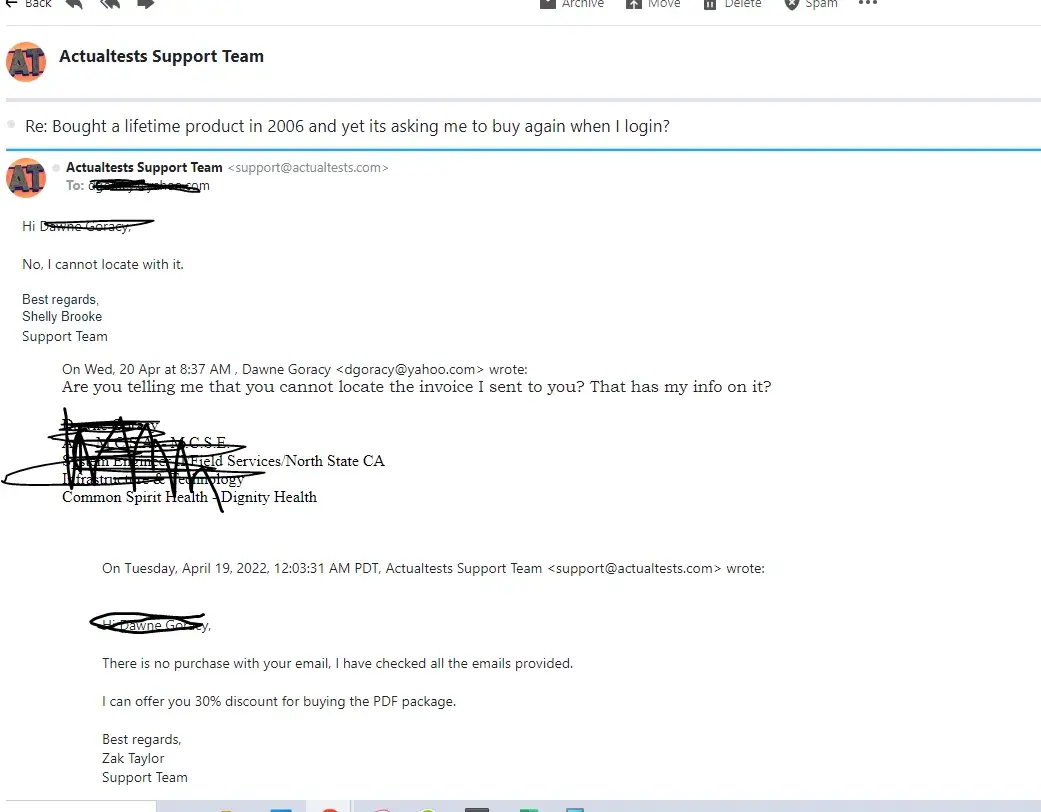Mark this message as Spam
Image resolution: width=1041 pixels, height=812 pixels.
click(x=811, y=4)
